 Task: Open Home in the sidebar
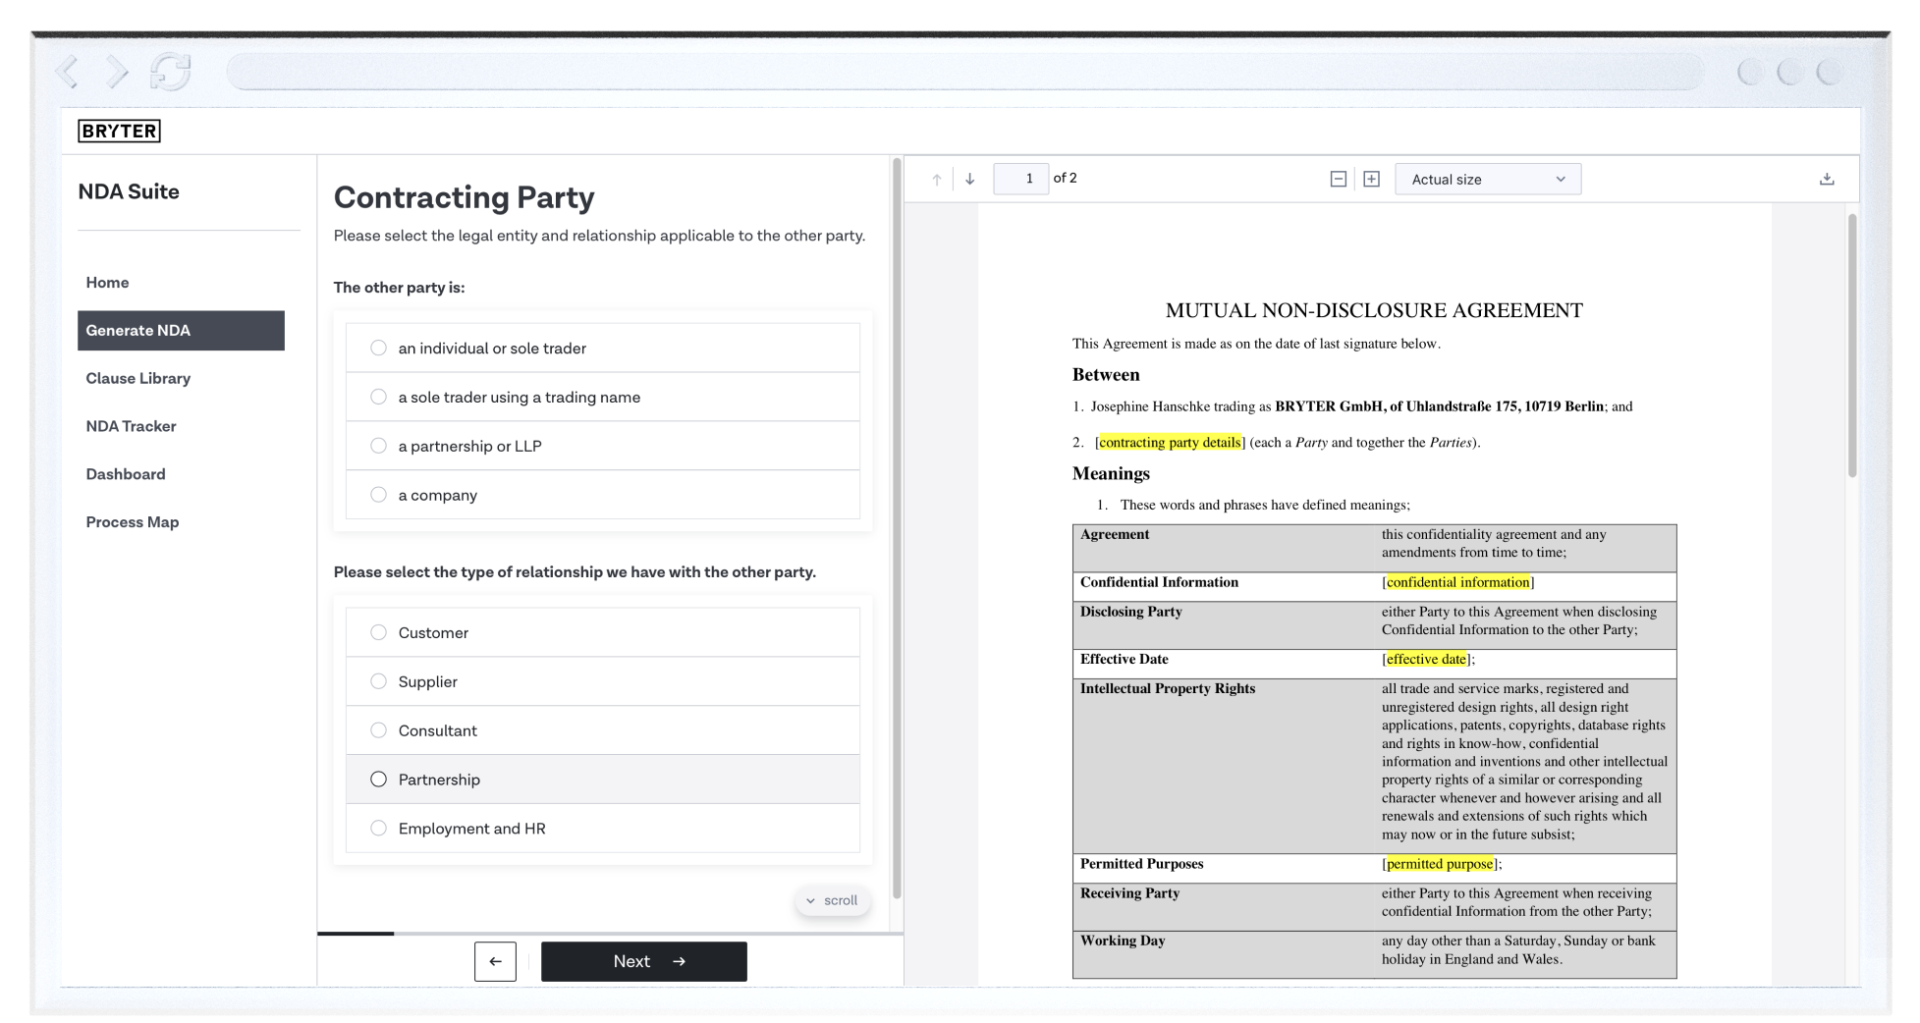(181, 283)
